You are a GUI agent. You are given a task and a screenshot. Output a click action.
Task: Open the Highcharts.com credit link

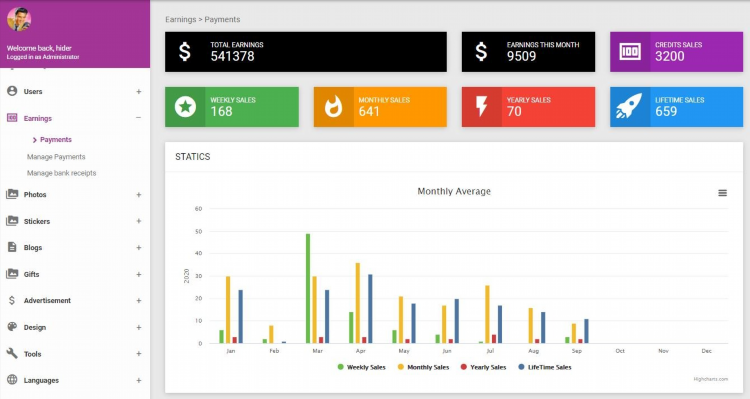pyautogui.click(x=711, y=379)
